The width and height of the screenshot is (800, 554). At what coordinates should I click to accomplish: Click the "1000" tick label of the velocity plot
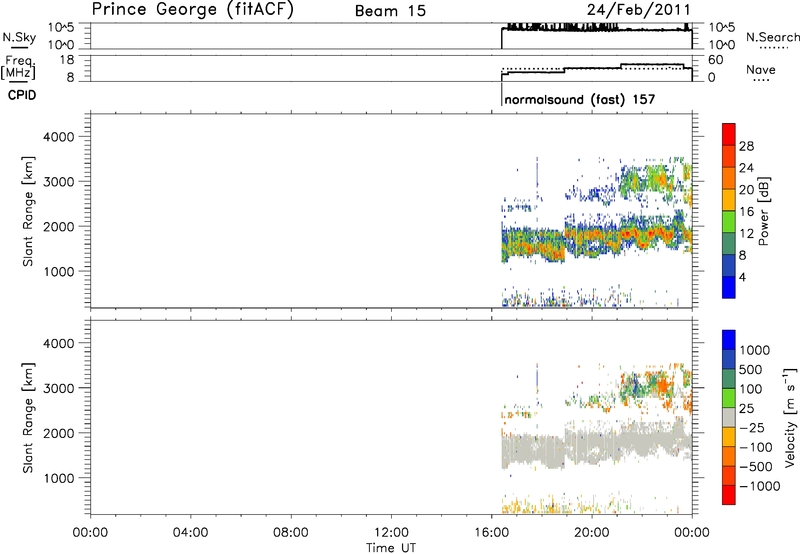(x=59, y=478)
